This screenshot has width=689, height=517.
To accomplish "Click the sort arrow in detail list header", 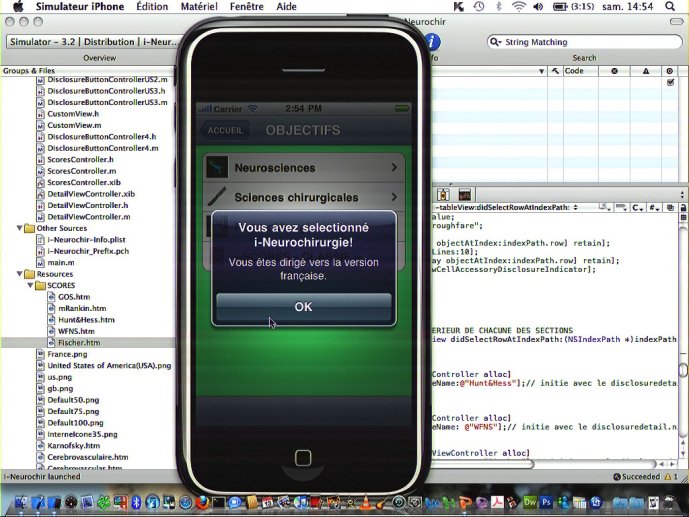I will pos(541,71).
